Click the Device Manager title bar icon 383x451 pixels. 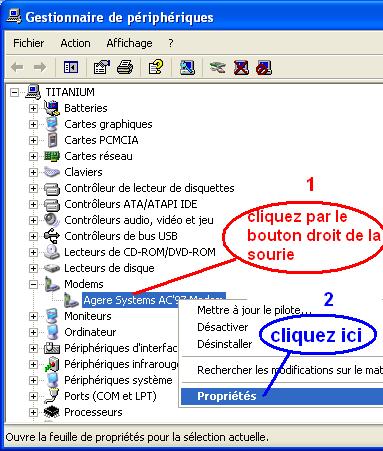[13, 17]
